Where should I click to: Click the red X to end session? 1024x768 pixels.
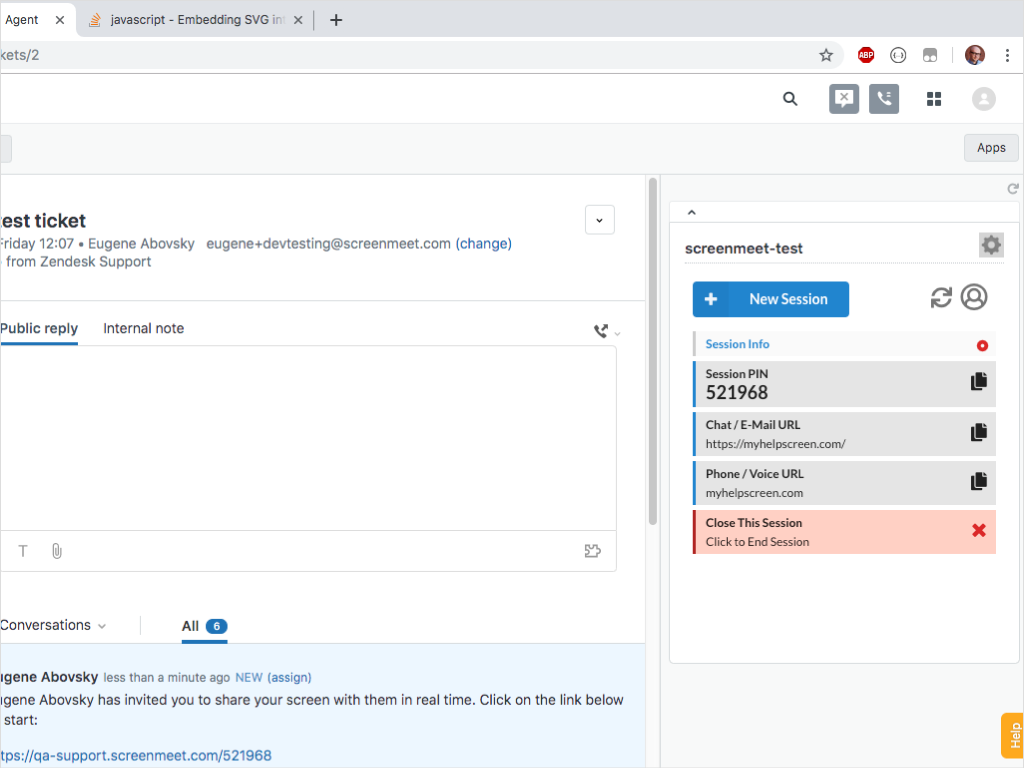coord(979,530)
